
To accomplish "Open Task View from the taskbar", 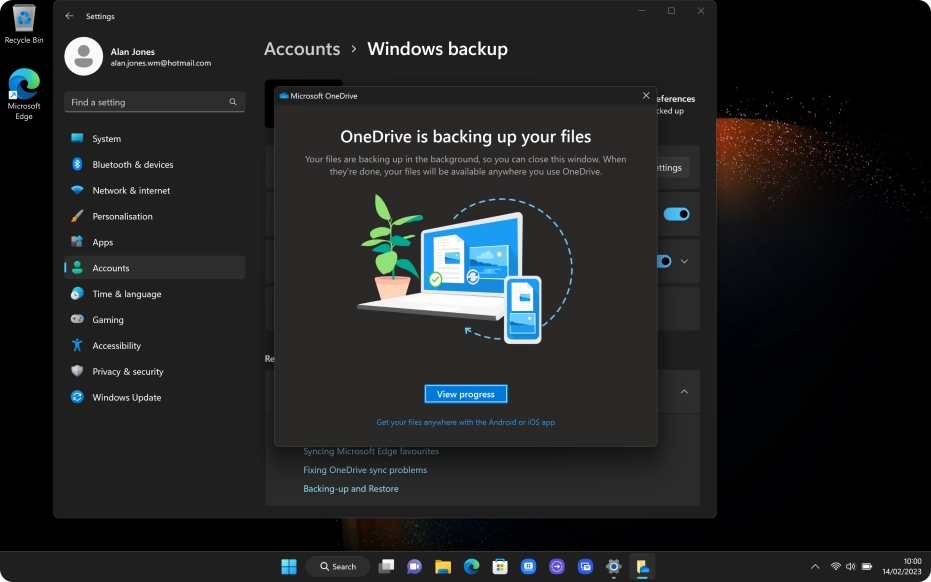I will point(386,566).
